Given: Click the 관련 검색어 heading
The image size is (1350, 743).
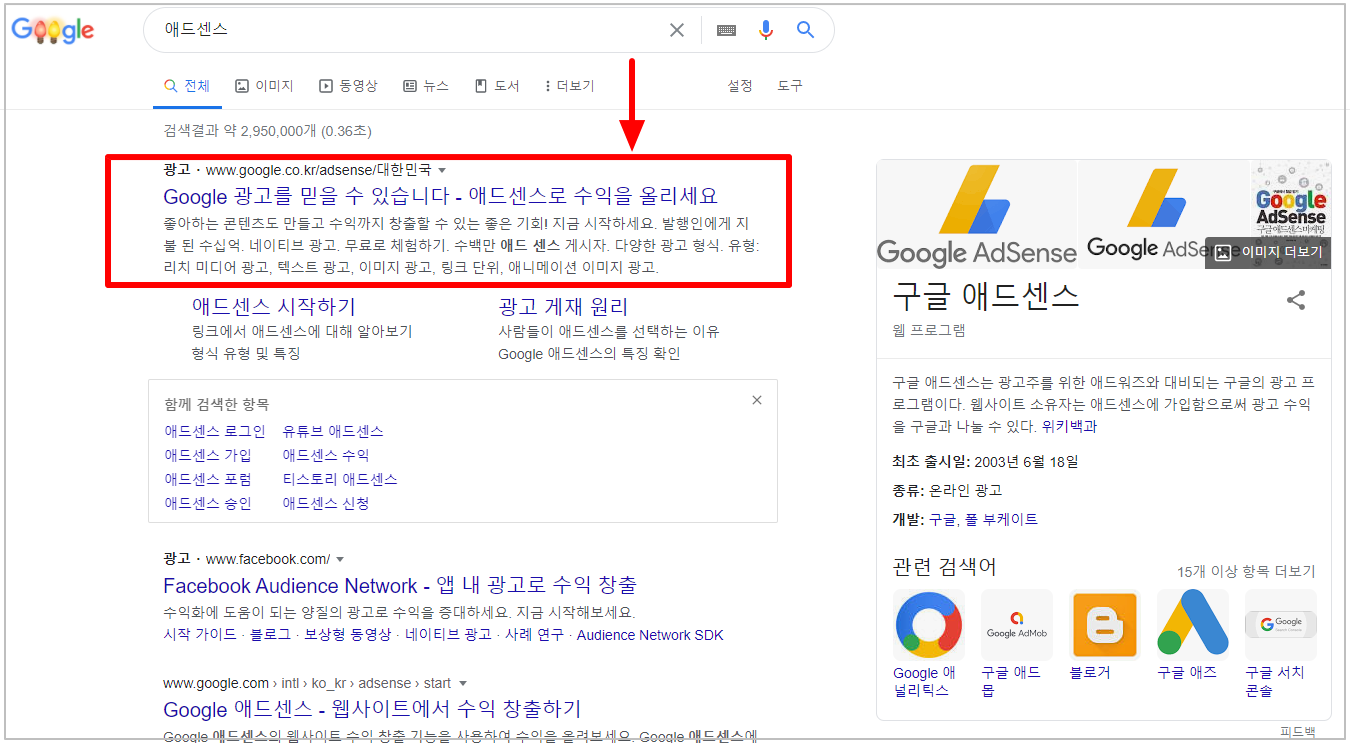Looking at the screenshot, I should pyautogui.click(x=944, y=567).
